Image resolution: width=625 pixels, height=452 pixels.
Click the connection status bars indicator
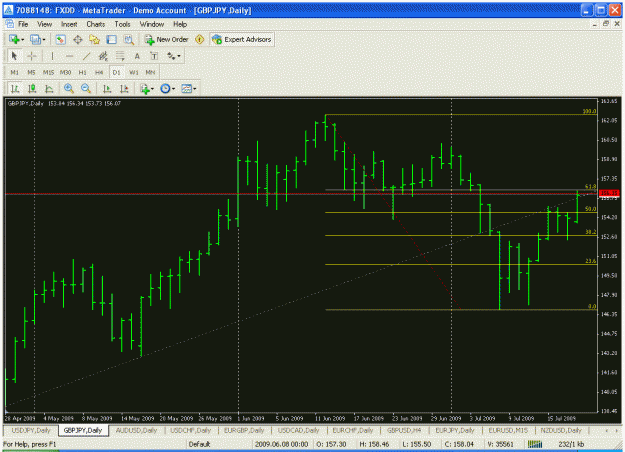tap(535, 444)
